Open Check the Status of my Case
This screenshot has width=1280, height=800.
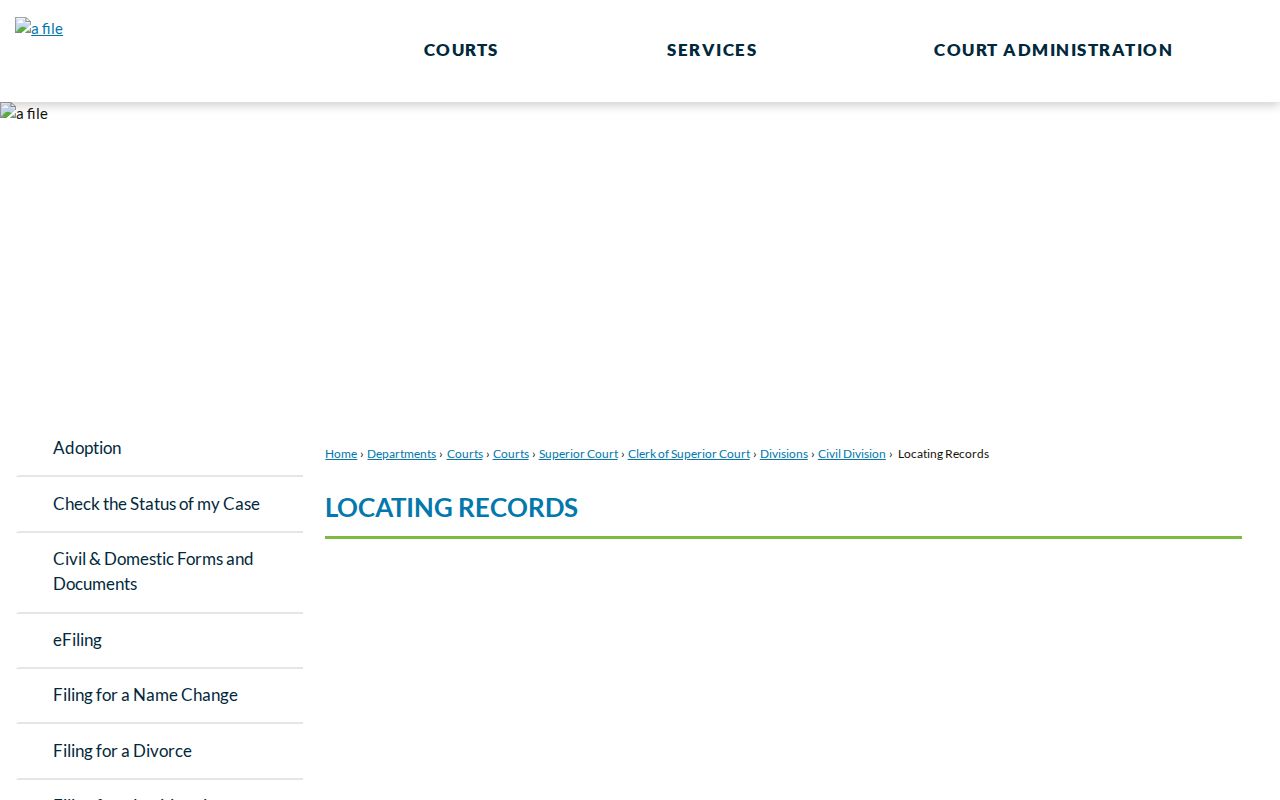click(160, 504)
